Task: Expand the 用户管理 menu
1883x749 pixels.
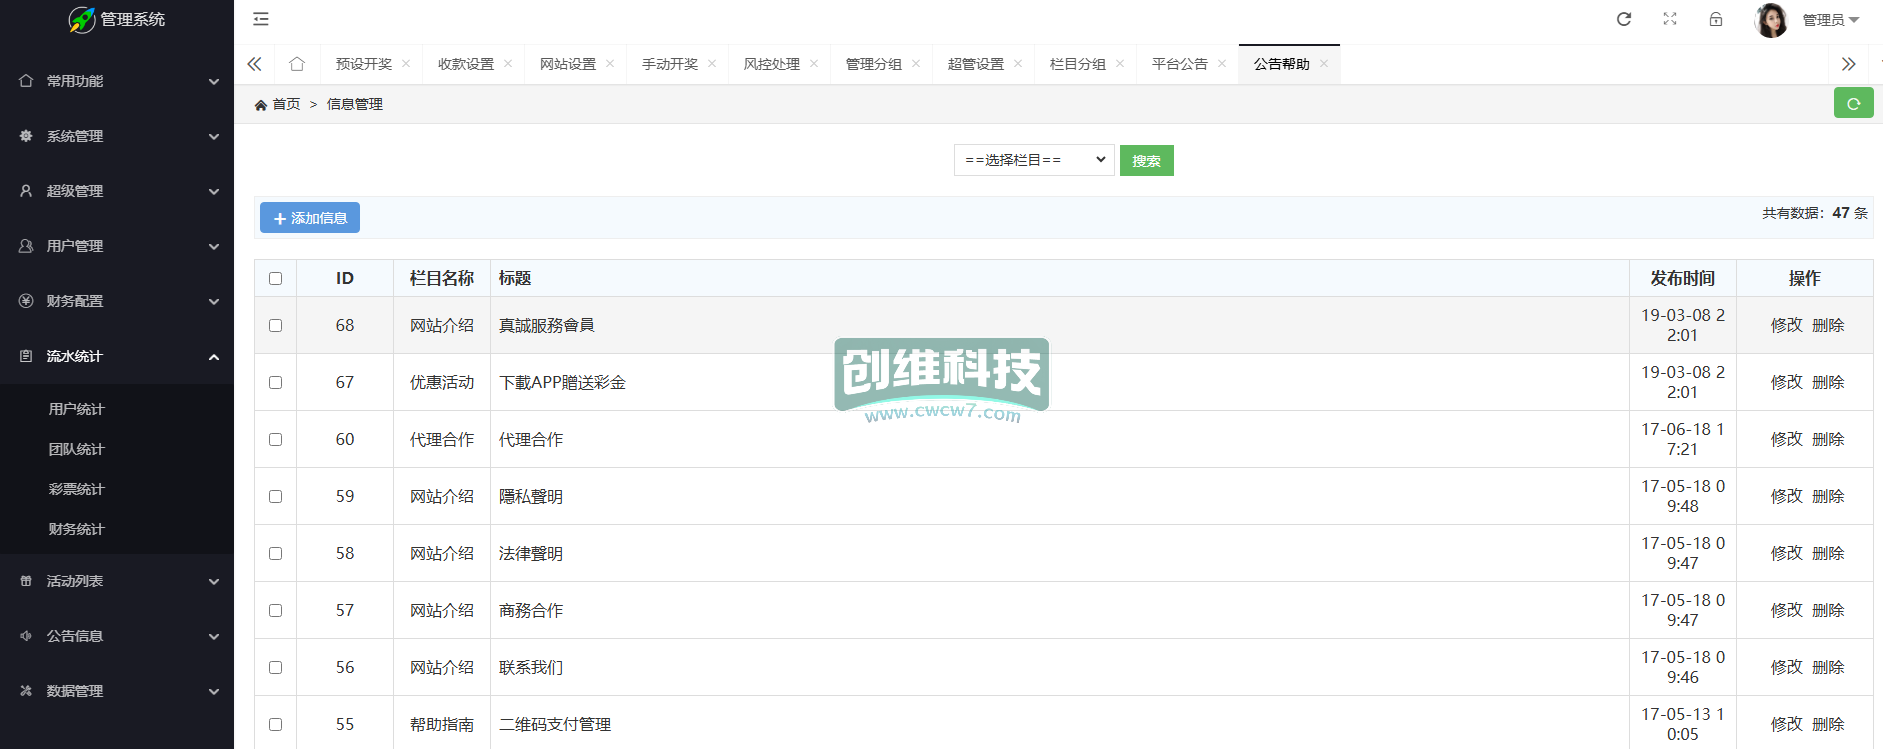Action: pos(117,246)
